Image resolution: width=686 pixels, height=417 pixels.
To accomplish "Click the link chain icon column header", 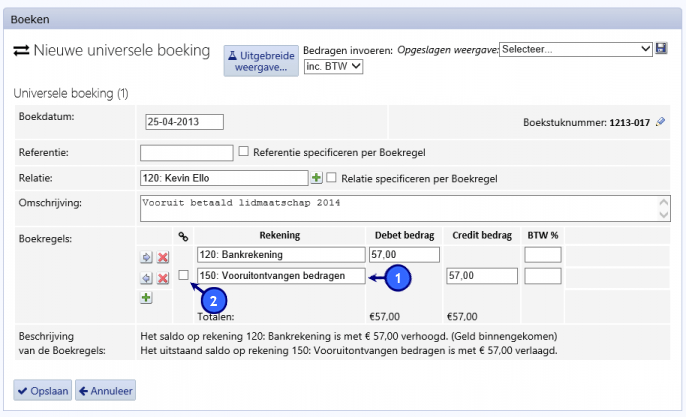I will pos(182,236).
